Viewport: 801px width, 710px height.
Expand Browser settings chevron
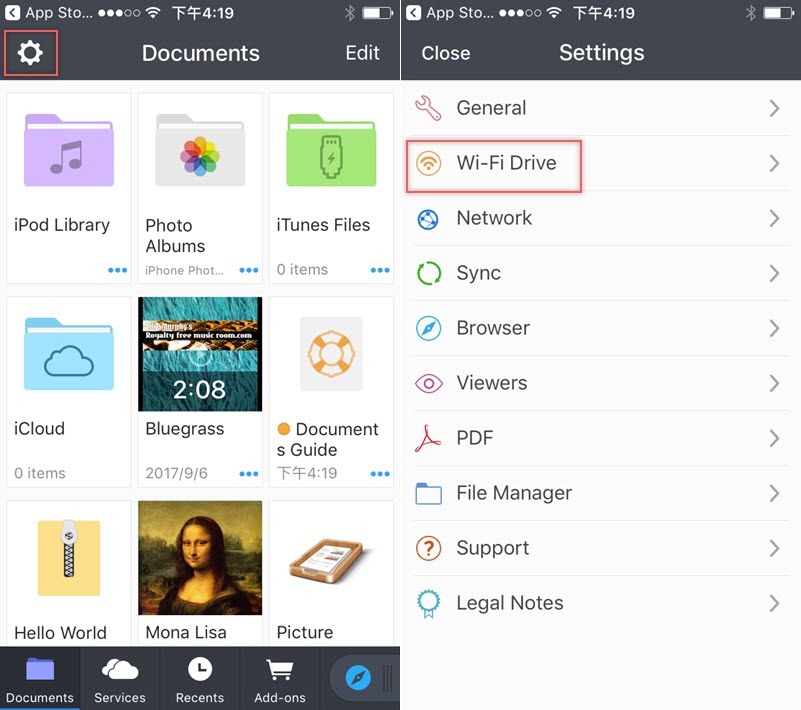click(774, 328)
